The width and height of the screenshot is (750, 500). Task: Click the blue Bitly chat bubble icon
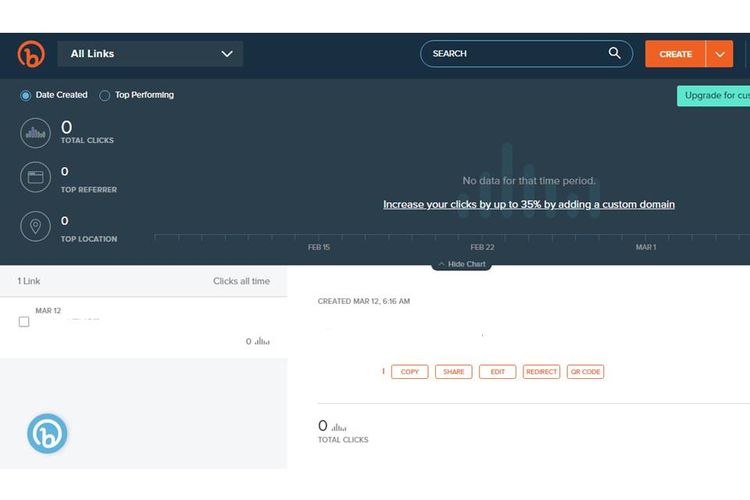[x=47, y=434]
